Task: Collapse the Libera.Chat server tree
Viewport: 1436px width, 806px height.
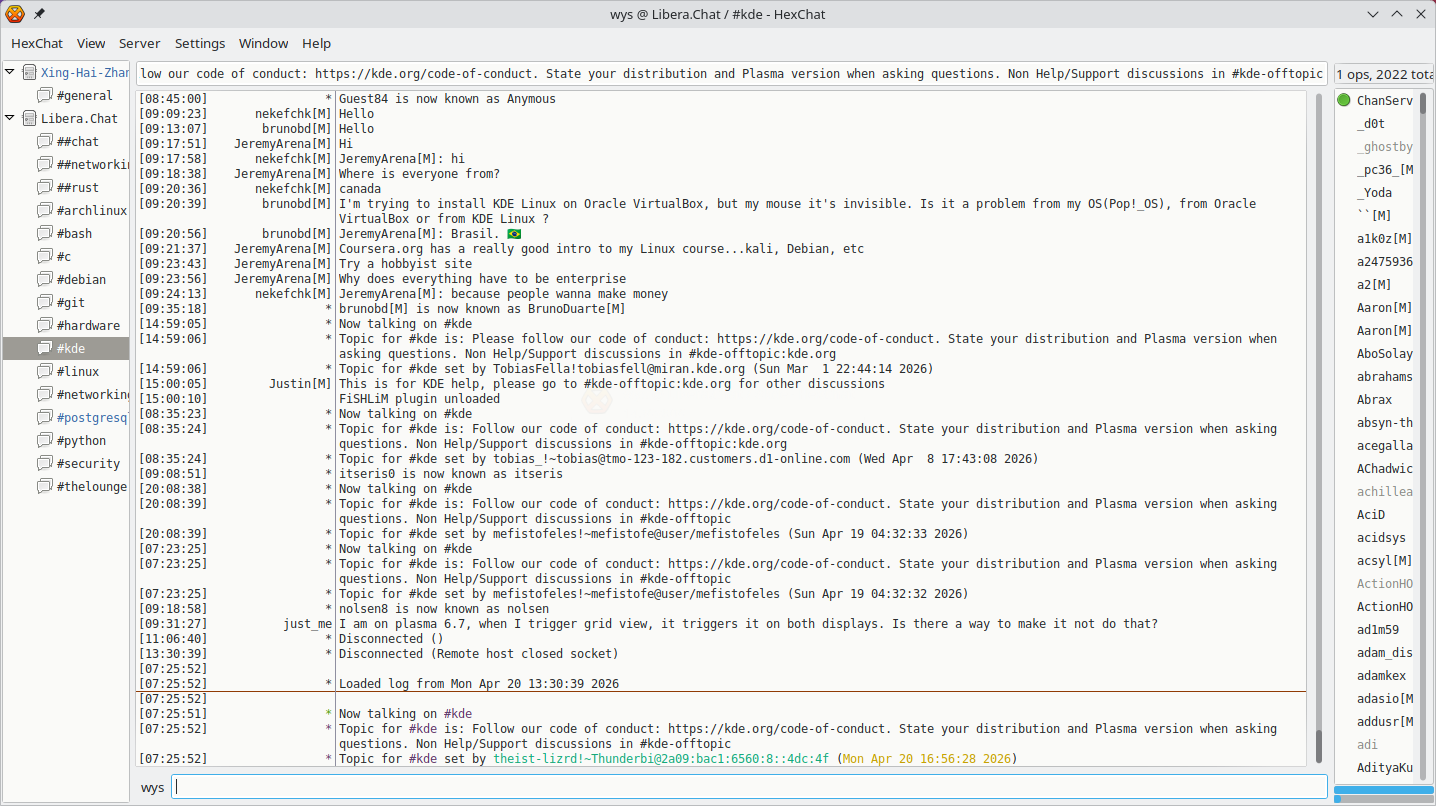Action: pos(10,118)
